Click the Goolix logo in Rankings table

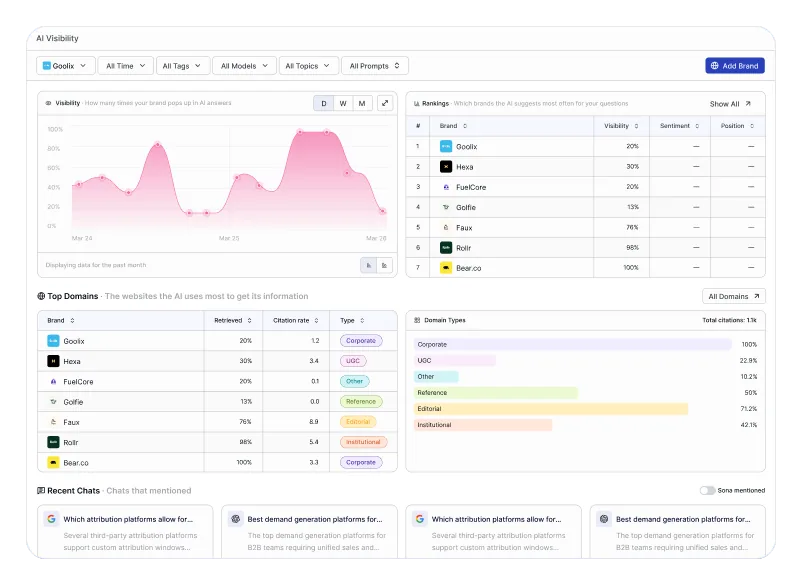(446, 146)
